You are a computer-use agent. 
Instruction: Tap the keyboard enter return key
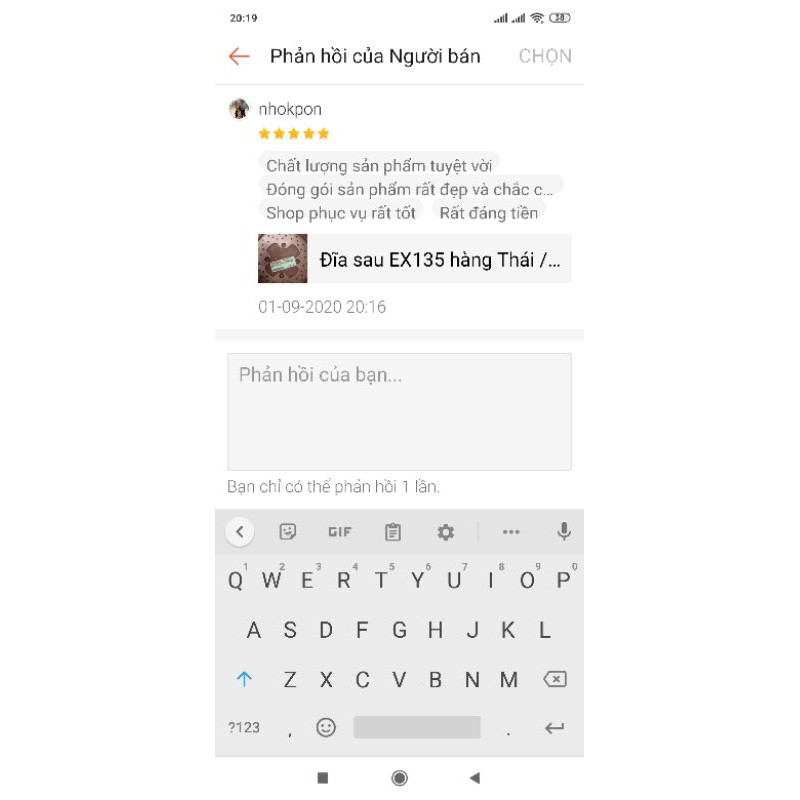[555, 728]
